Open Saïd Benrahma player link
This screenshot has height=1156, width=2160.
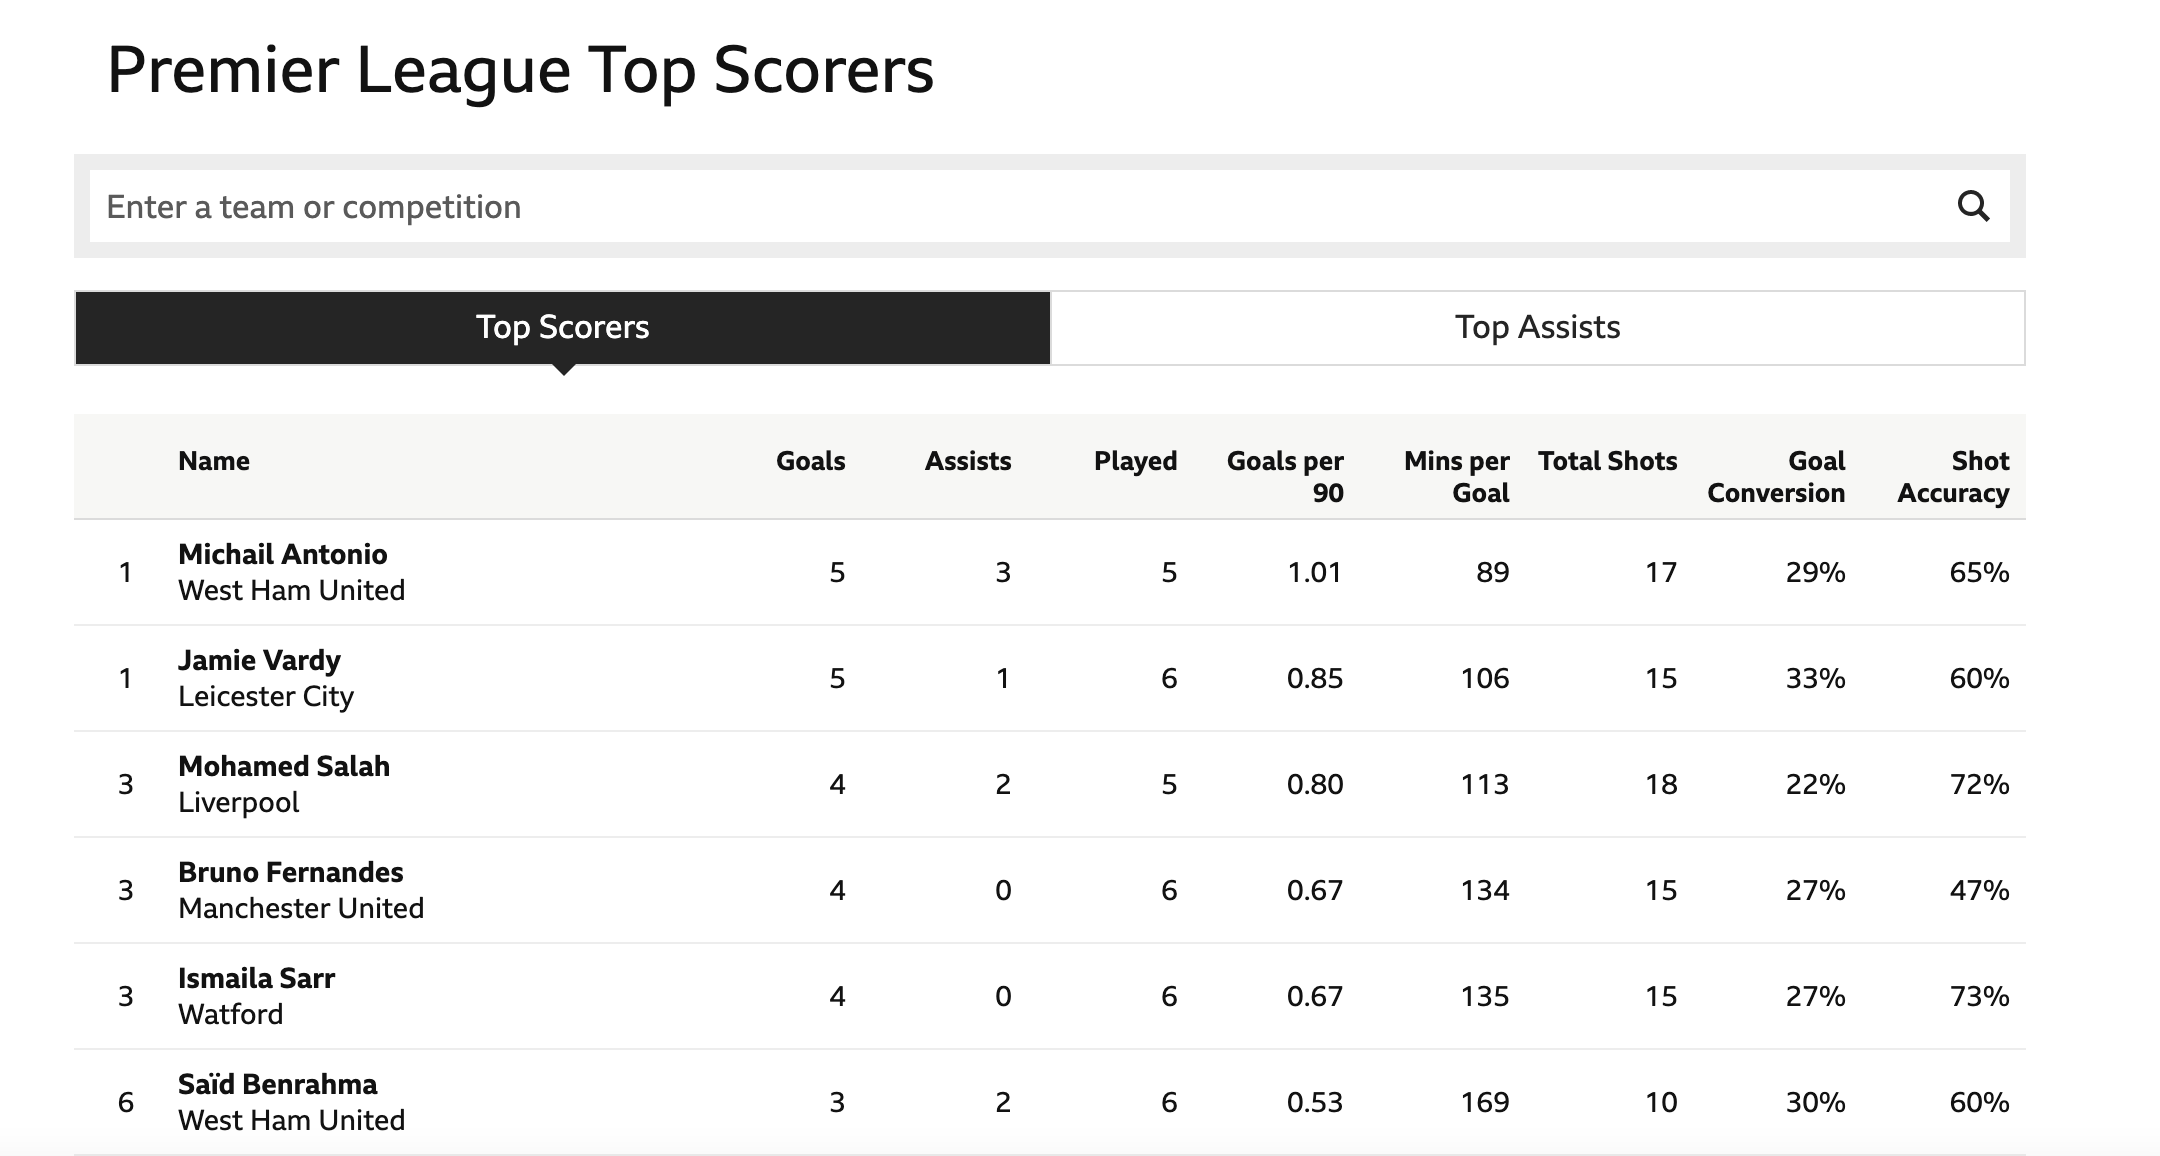[278, 1084]
